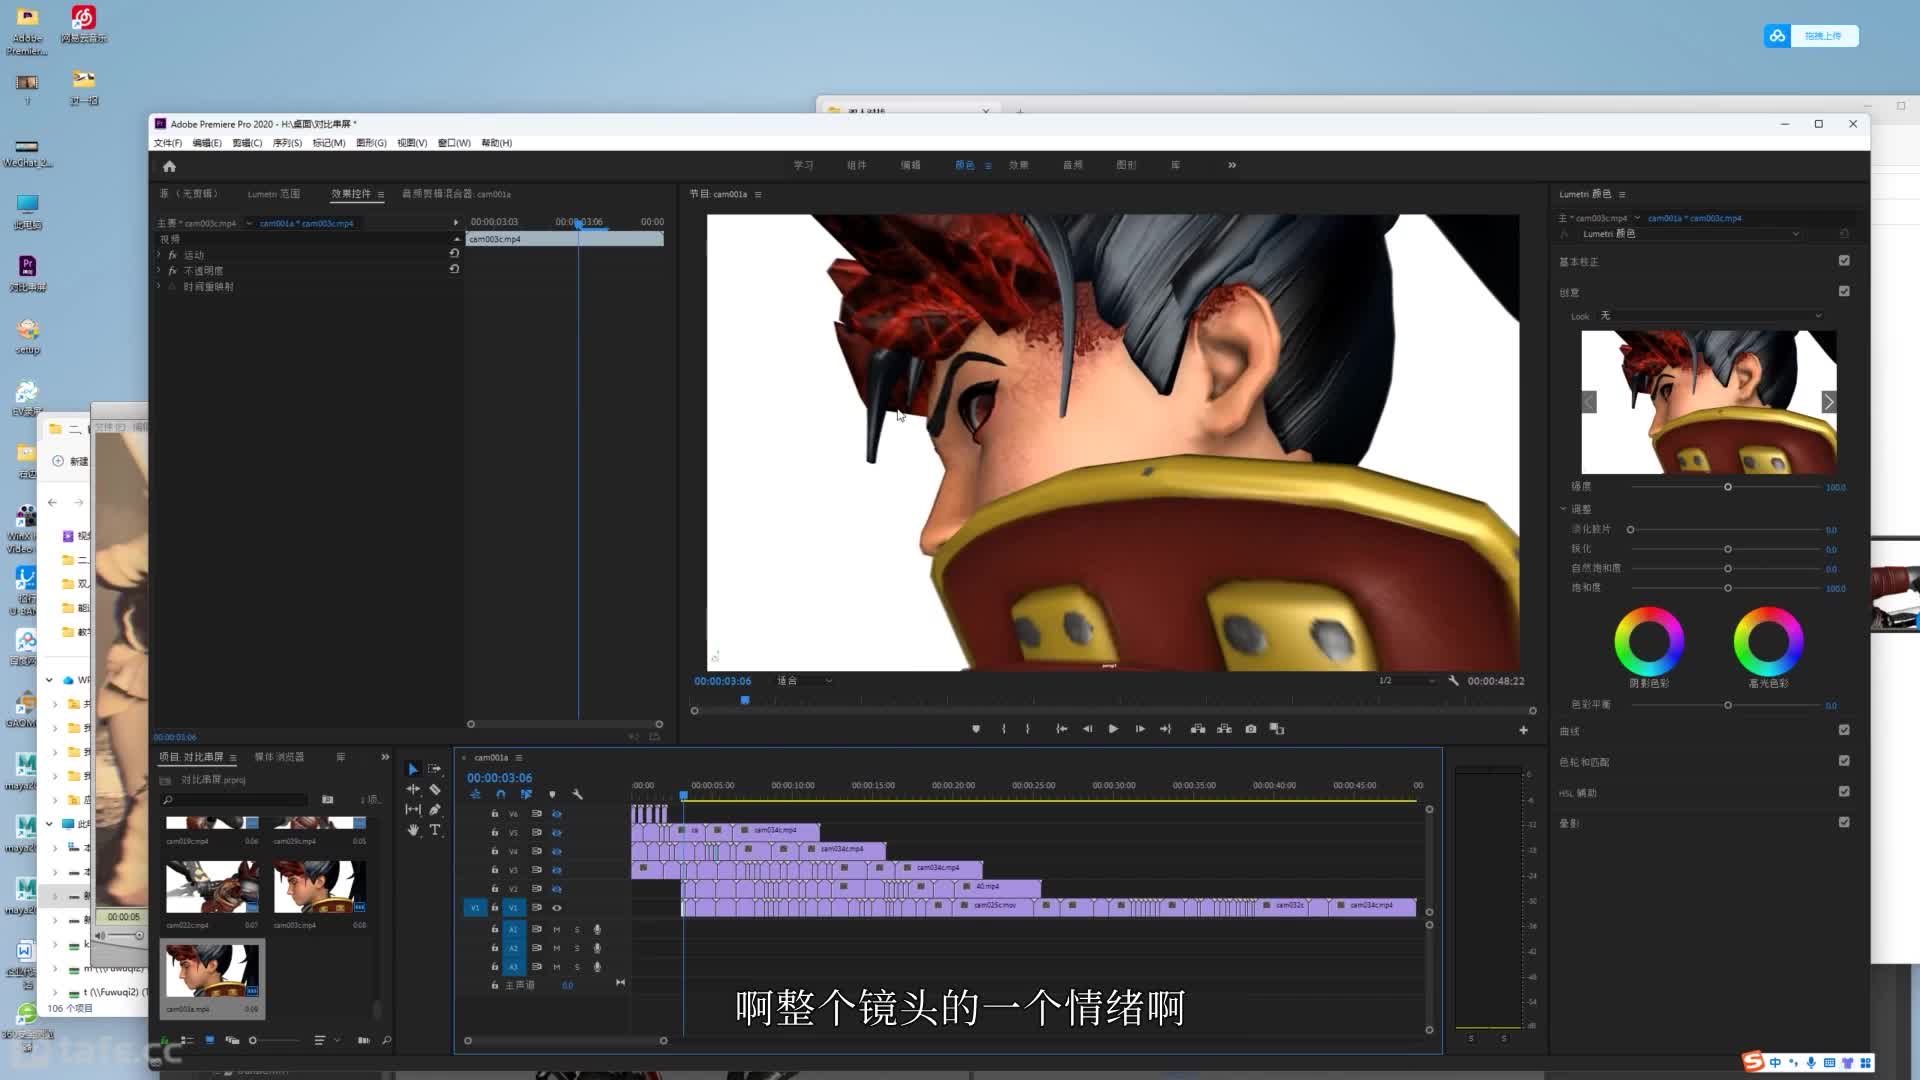Open Program monitor settings wrench
Viewport: 1920px width, 1080px height.
(x=1454, y=680)
